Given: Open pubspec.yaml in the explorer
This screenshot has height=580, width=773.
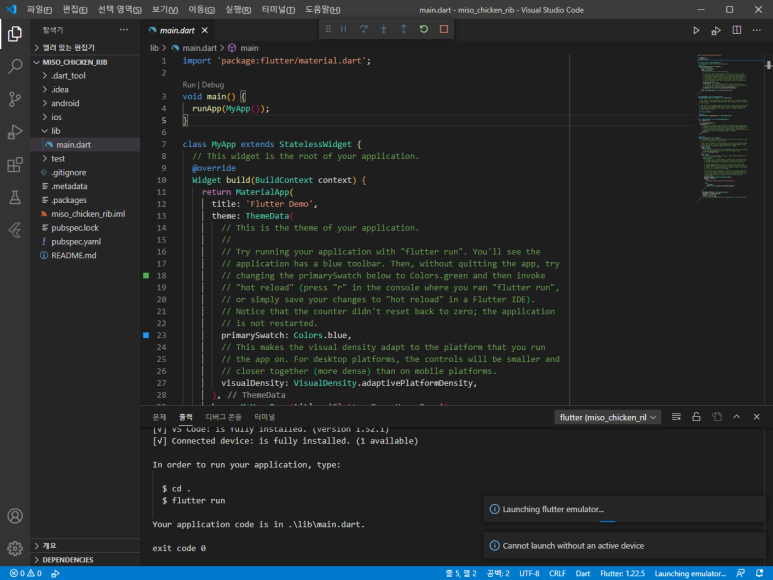Looking at the screenshot, I should pyautogui.click(x=85, y=242).
